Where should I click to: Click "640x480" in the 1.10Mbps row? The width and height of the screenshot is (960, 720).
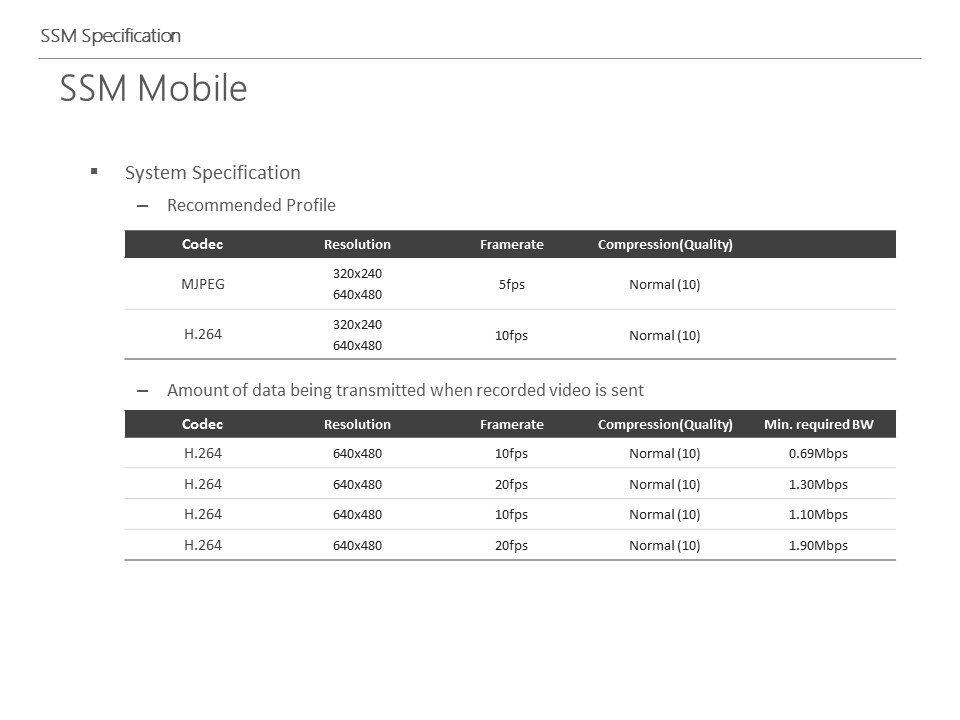pos(358,514)
